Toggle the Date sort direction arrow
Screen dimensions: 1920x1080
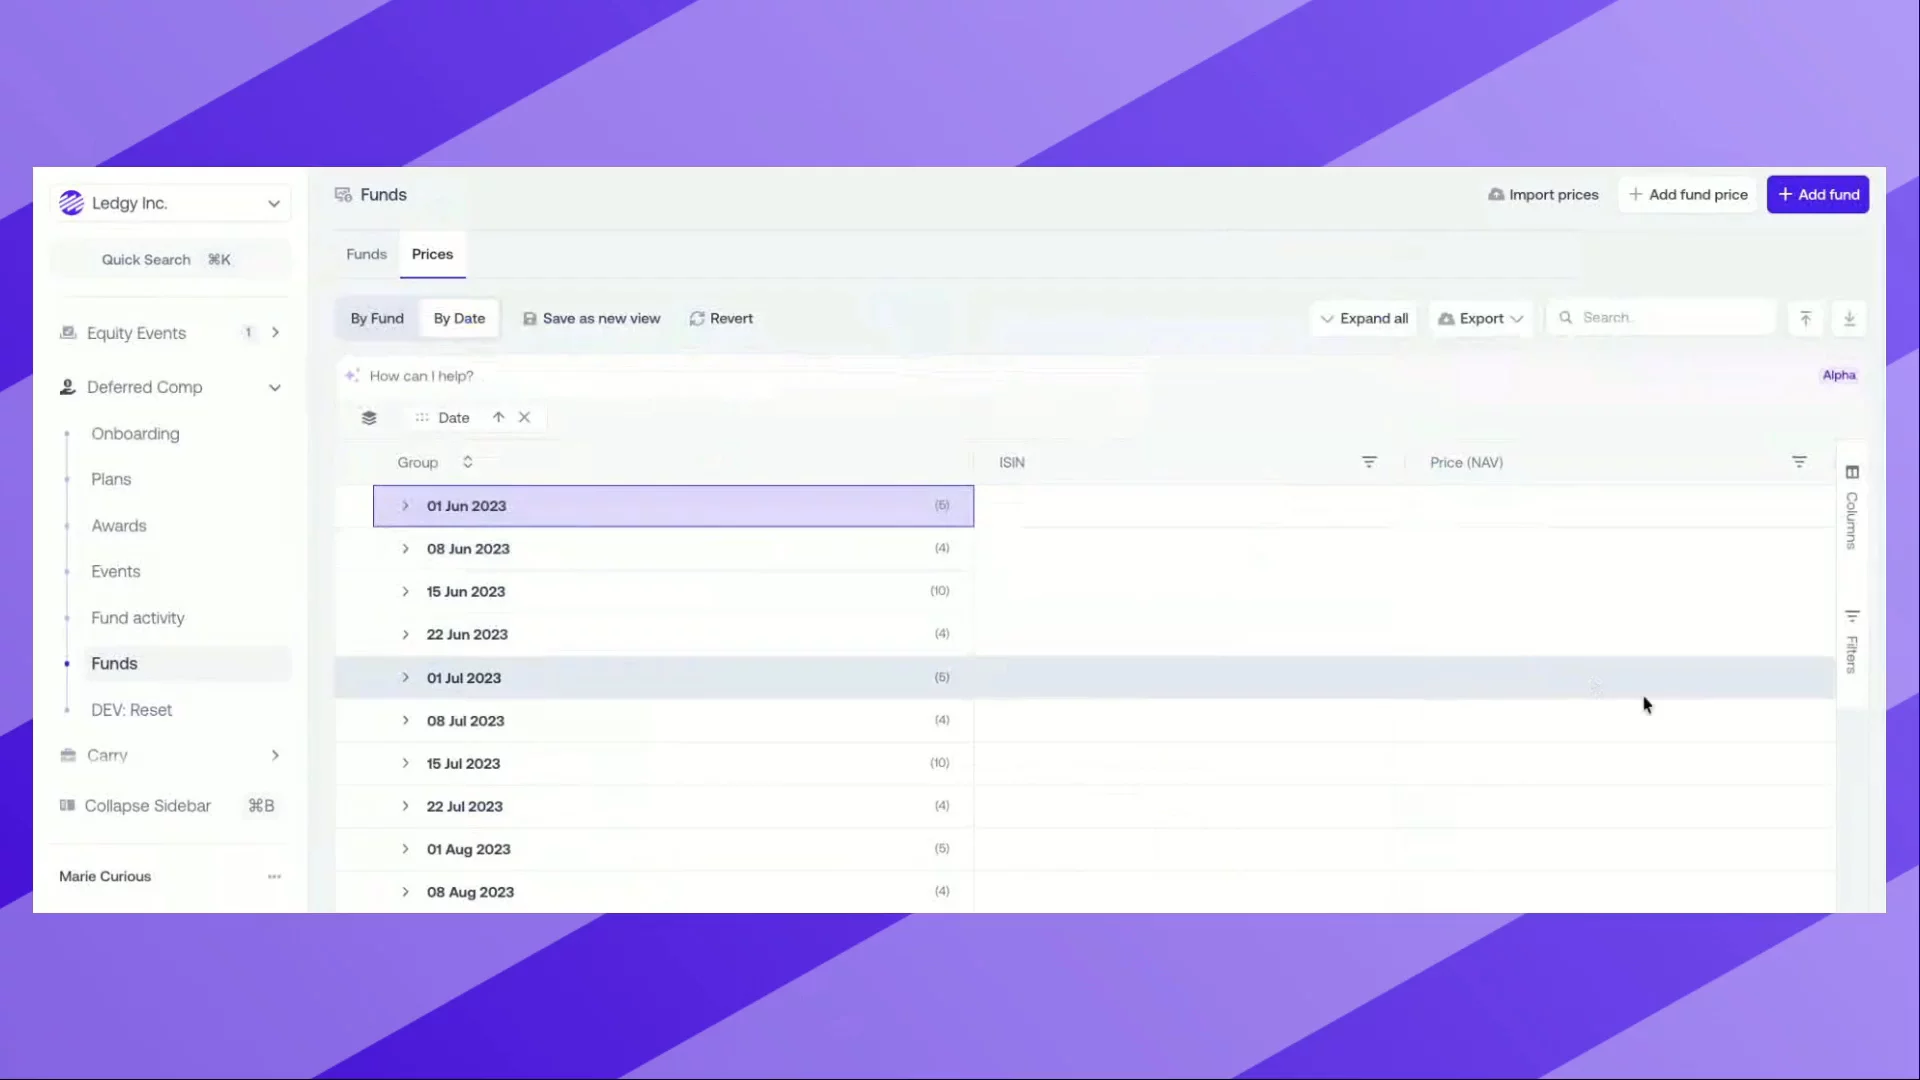498,417
